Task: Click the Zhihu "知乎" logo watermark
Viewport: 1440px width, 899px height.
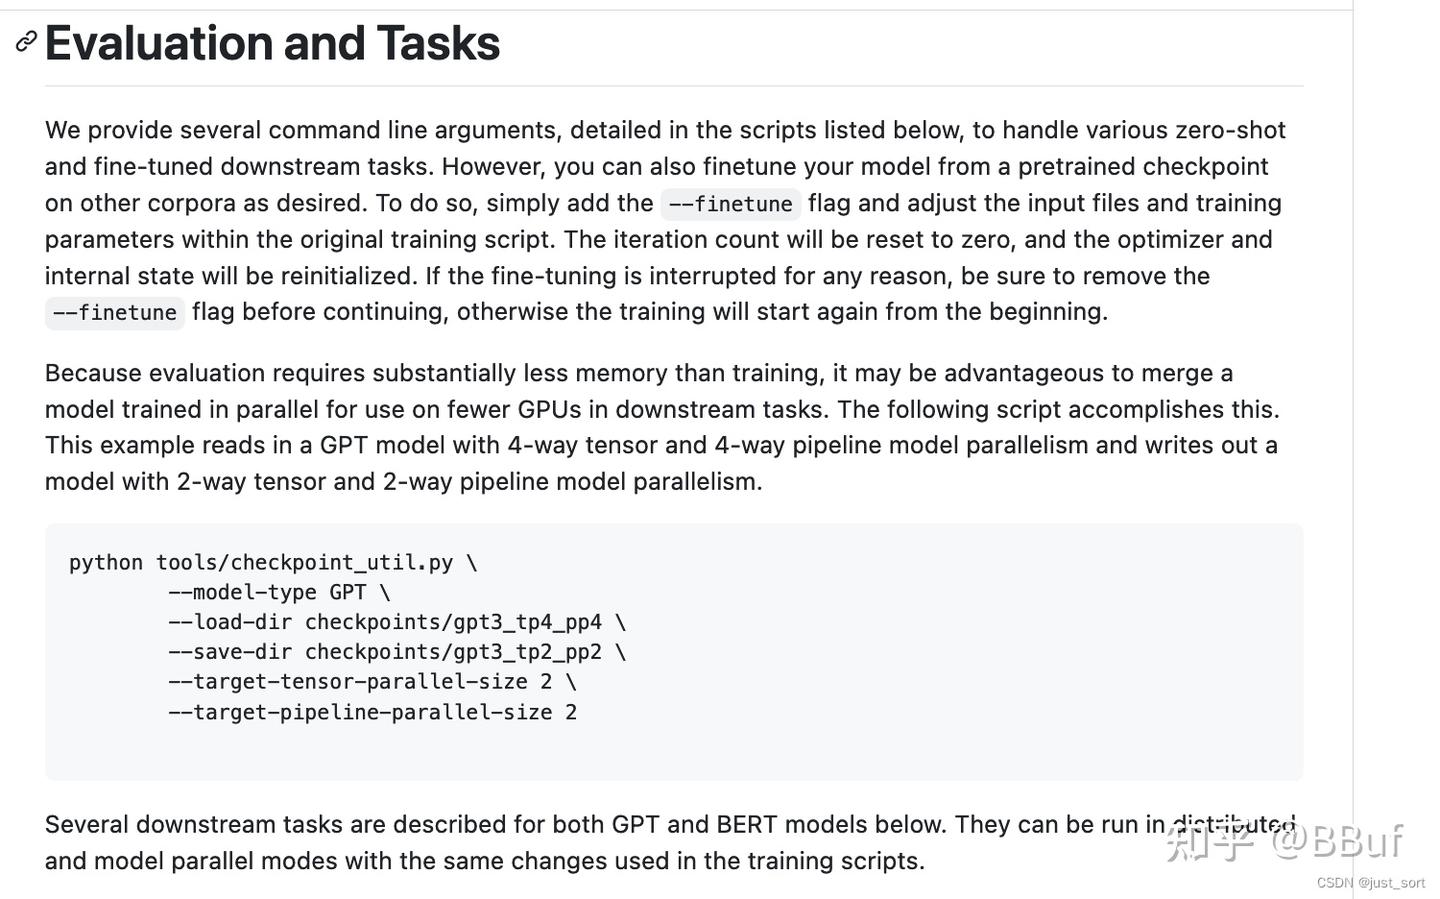Action: click(x=1210, y=842)
